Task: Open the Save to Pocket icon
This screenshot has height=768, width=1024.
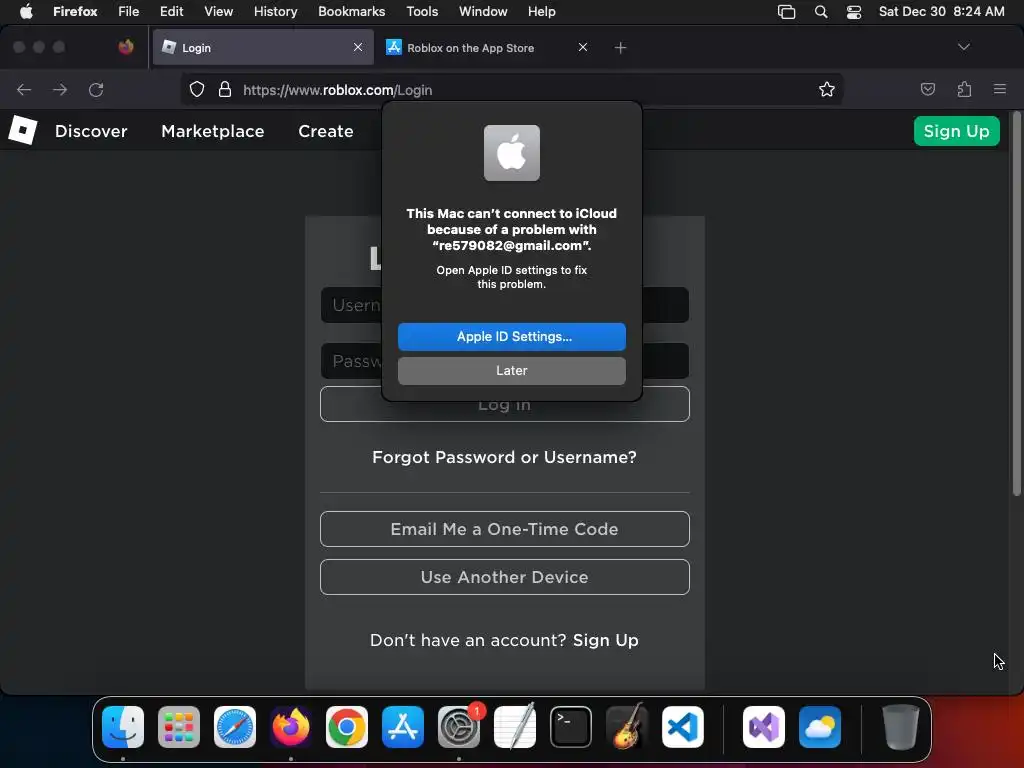Action: pyautogui.click(x=927, y=89)
